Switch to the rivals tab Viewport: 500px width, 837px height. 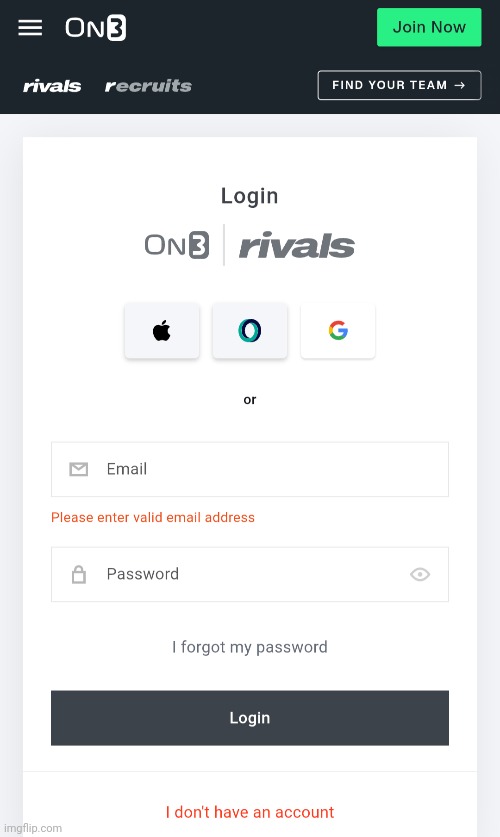coord(52,86)
